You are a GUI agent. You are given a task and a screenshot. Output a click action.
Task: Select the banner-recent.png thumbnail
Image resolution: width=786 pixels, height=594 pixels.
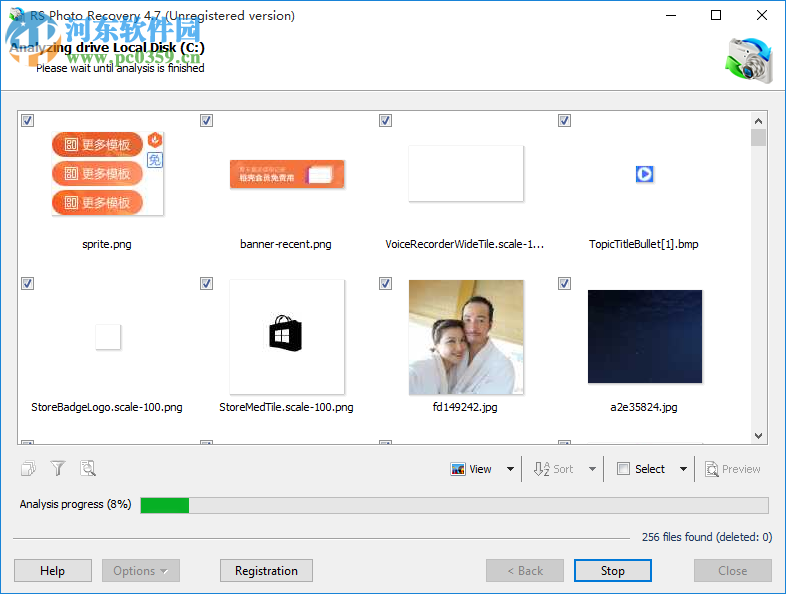[287, 174]
